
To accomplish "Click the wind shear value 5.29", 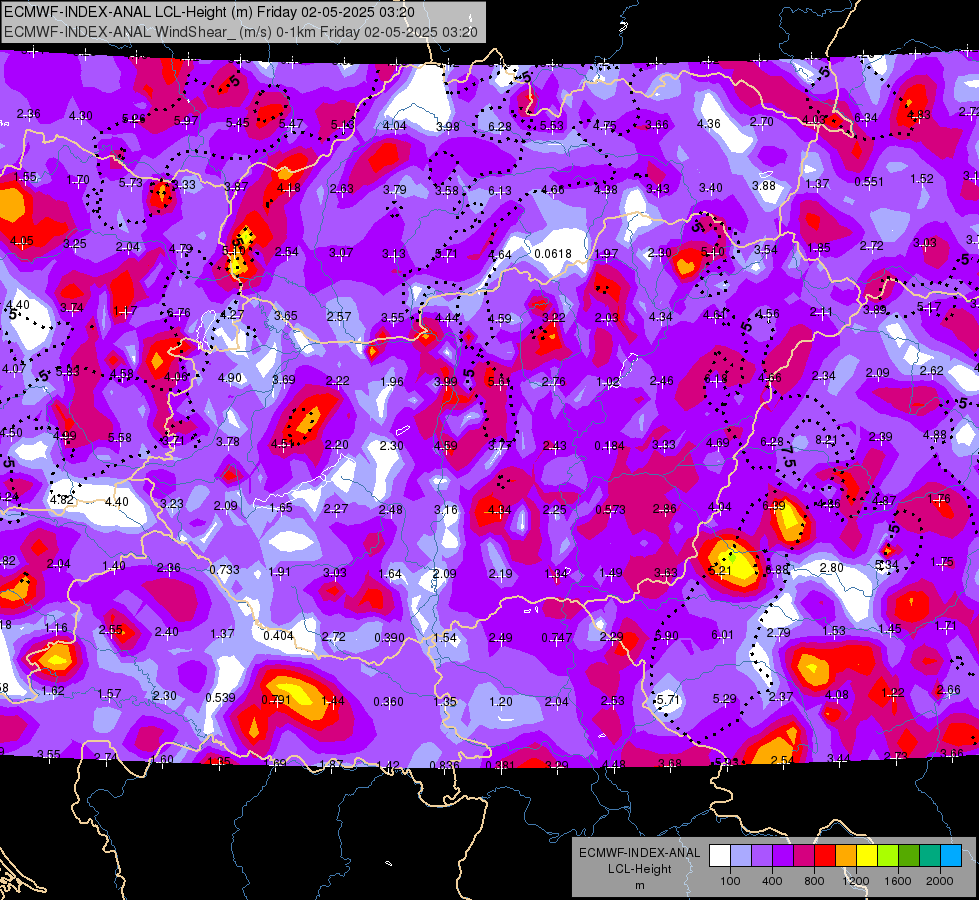I will pos(724,698).
